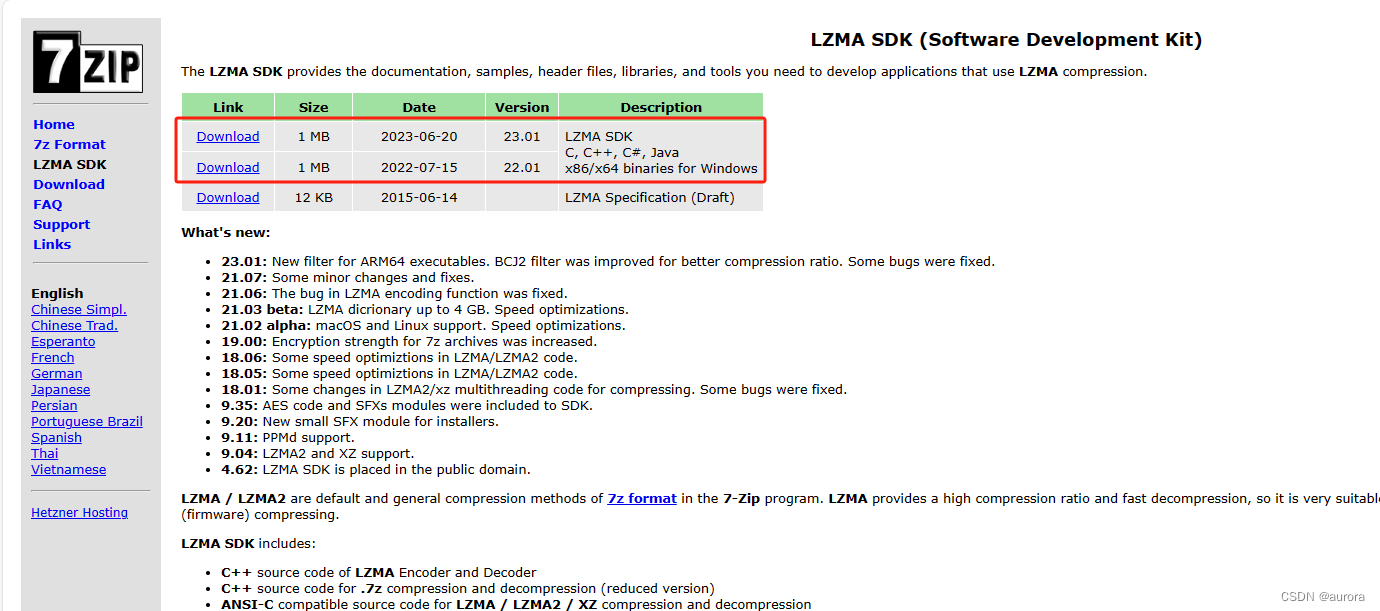This screenshot has height=611, width=1380.
Task: Open the Links page in sidebar
Action: click(52, 244)
